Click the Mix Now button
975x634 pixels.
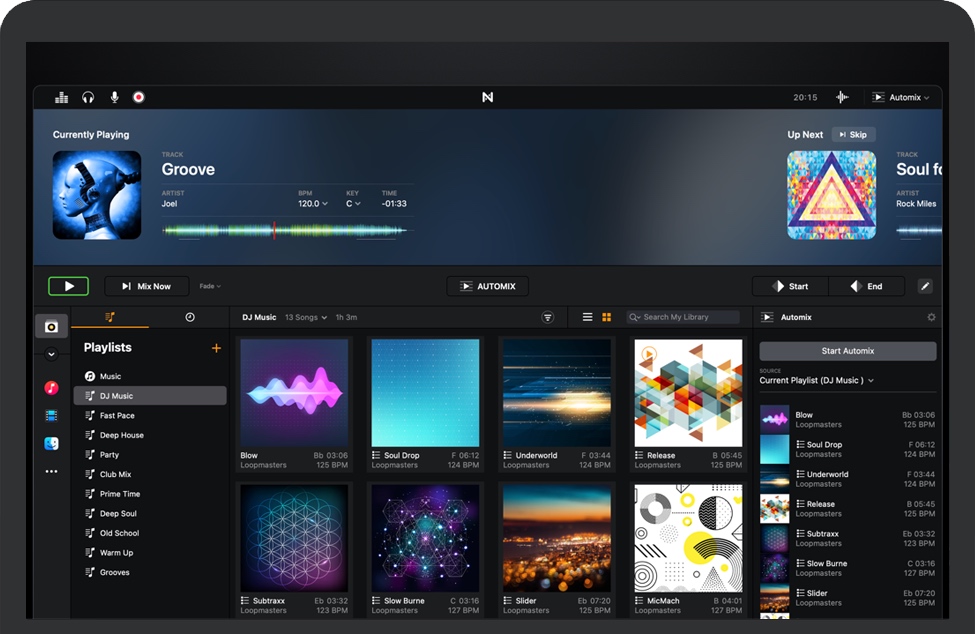147,287
